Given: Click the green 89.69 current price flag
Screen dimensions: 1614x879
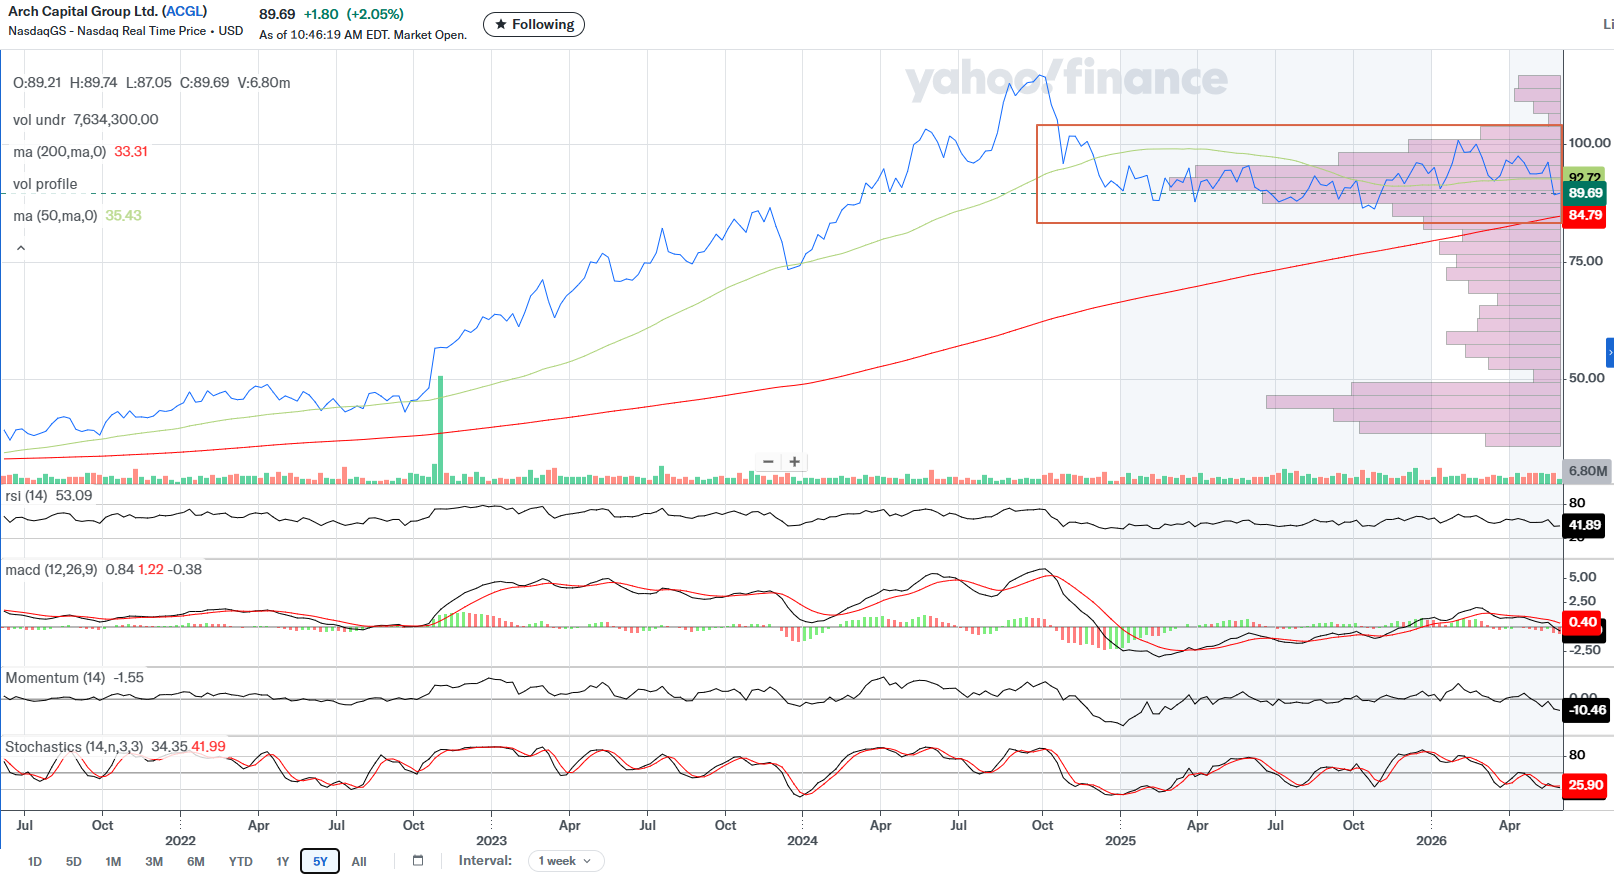Looking at the screenshot, I should 1585,193.
